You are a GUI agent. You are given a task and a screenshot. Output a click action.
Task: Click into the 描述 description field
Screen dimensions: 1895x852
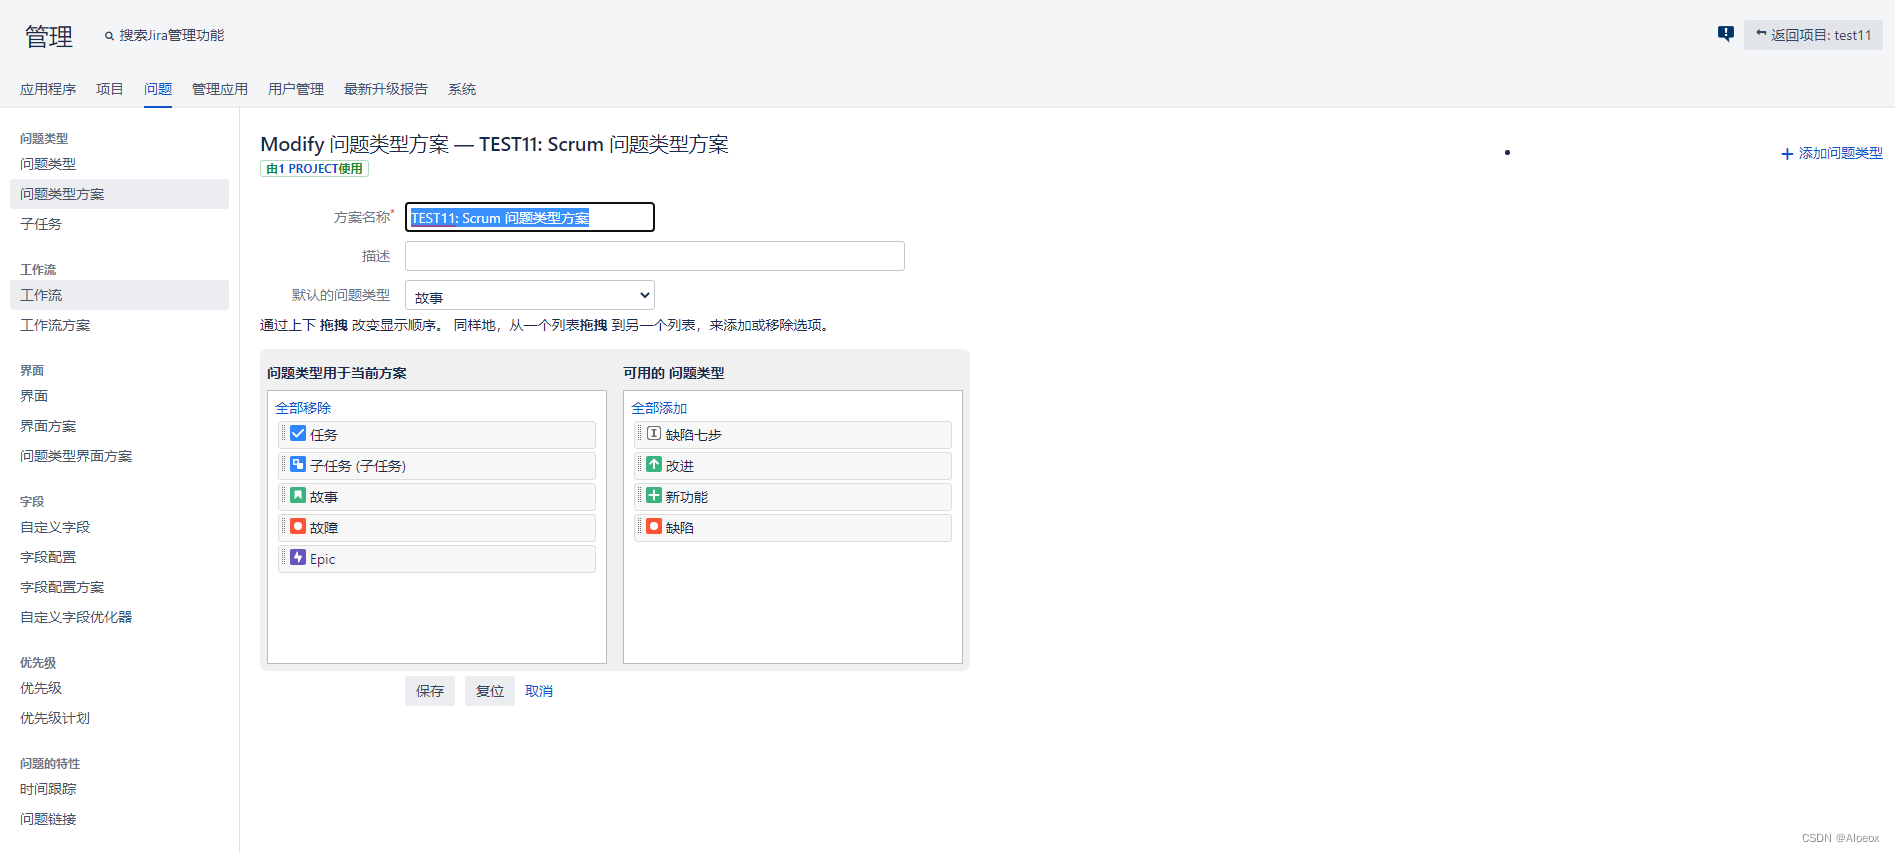tap(654, 256)
